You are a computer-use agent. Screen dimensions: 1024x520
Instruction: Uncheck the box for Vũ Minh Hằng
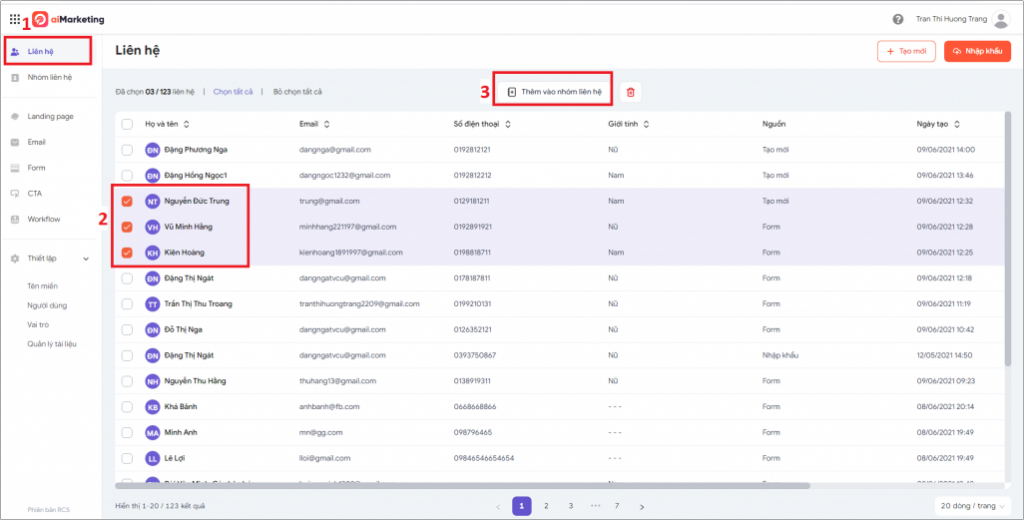coord(127,227)
